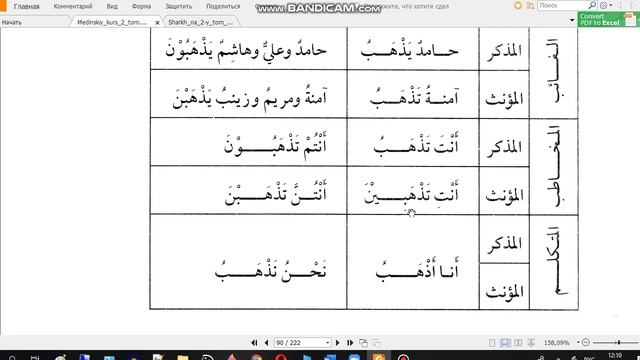
Task: Open the Поделиться ribbon tab
Action: (223, 7)
